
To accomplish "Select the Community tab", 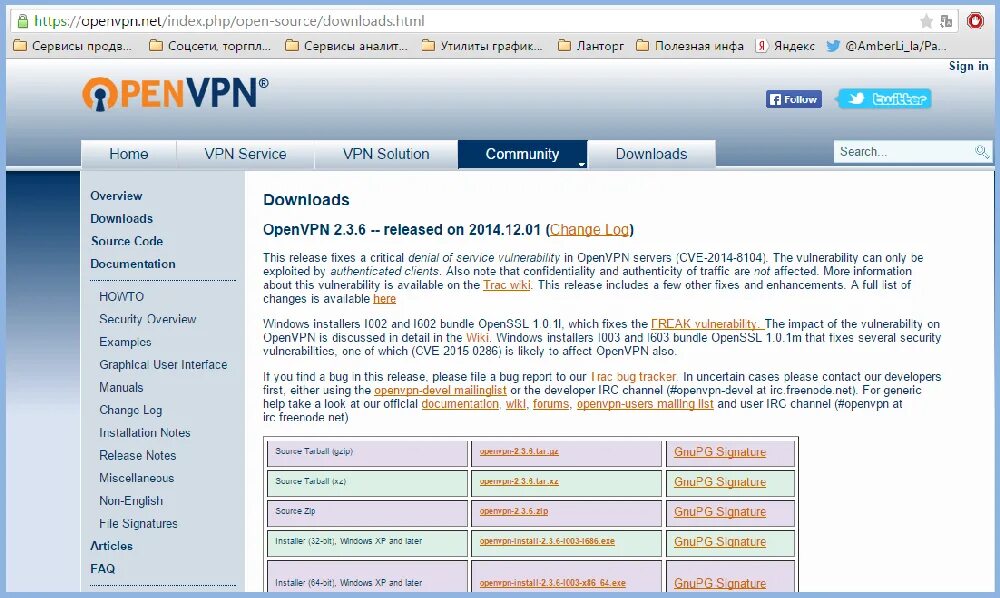I will pos(522,154).
